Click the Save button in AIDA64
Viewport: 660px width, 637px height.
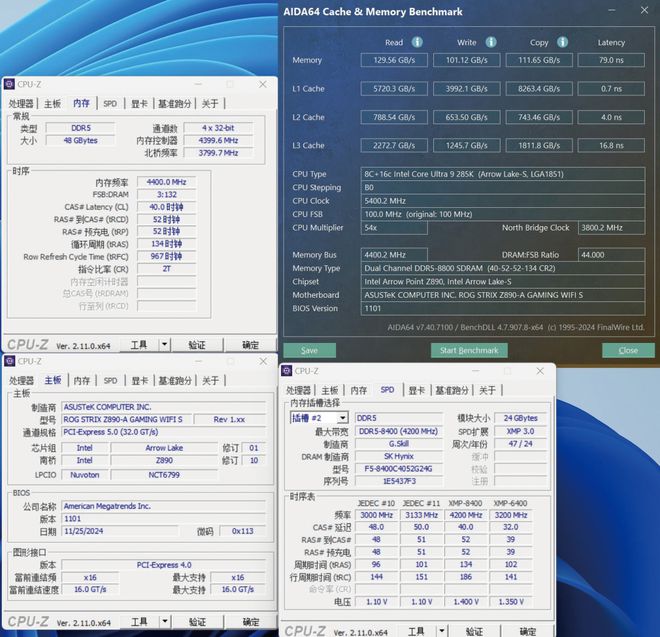[x=309, y=350]
